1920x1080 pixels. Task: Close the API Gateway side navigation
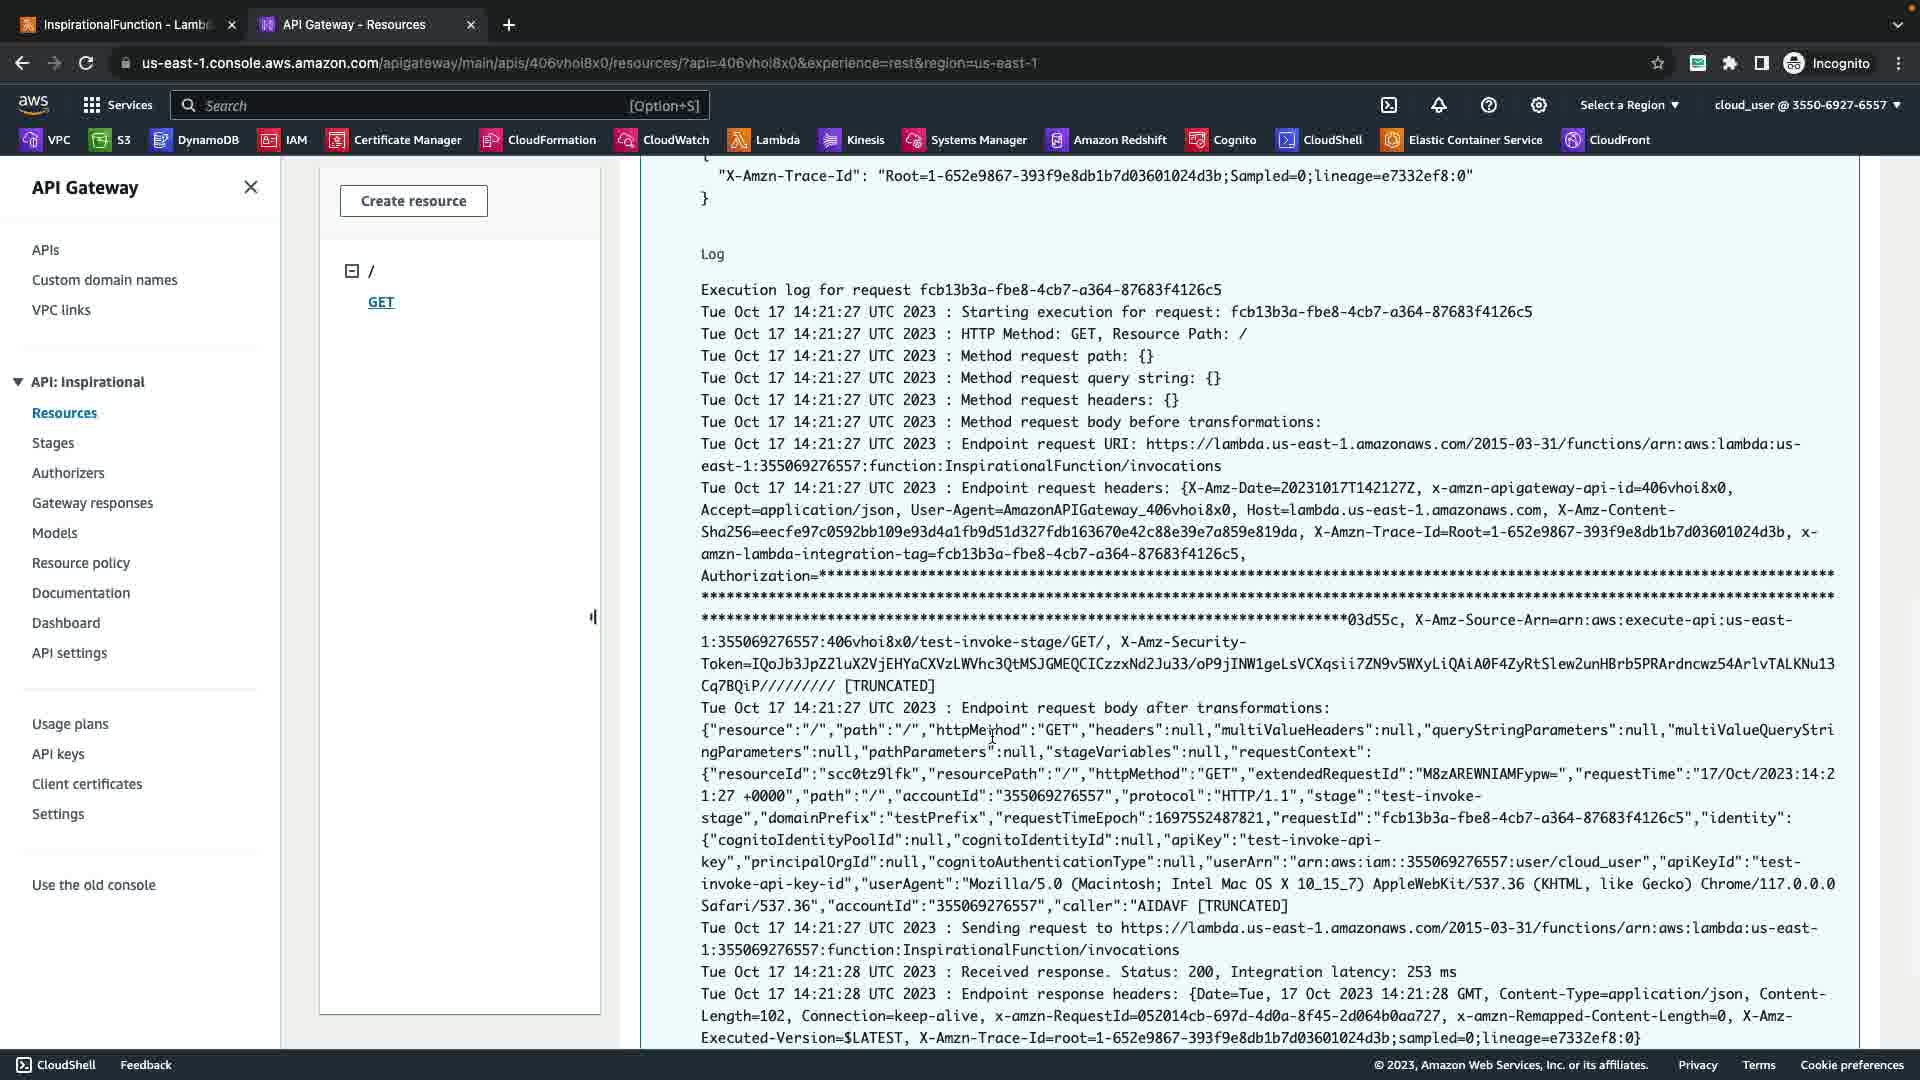251,187
